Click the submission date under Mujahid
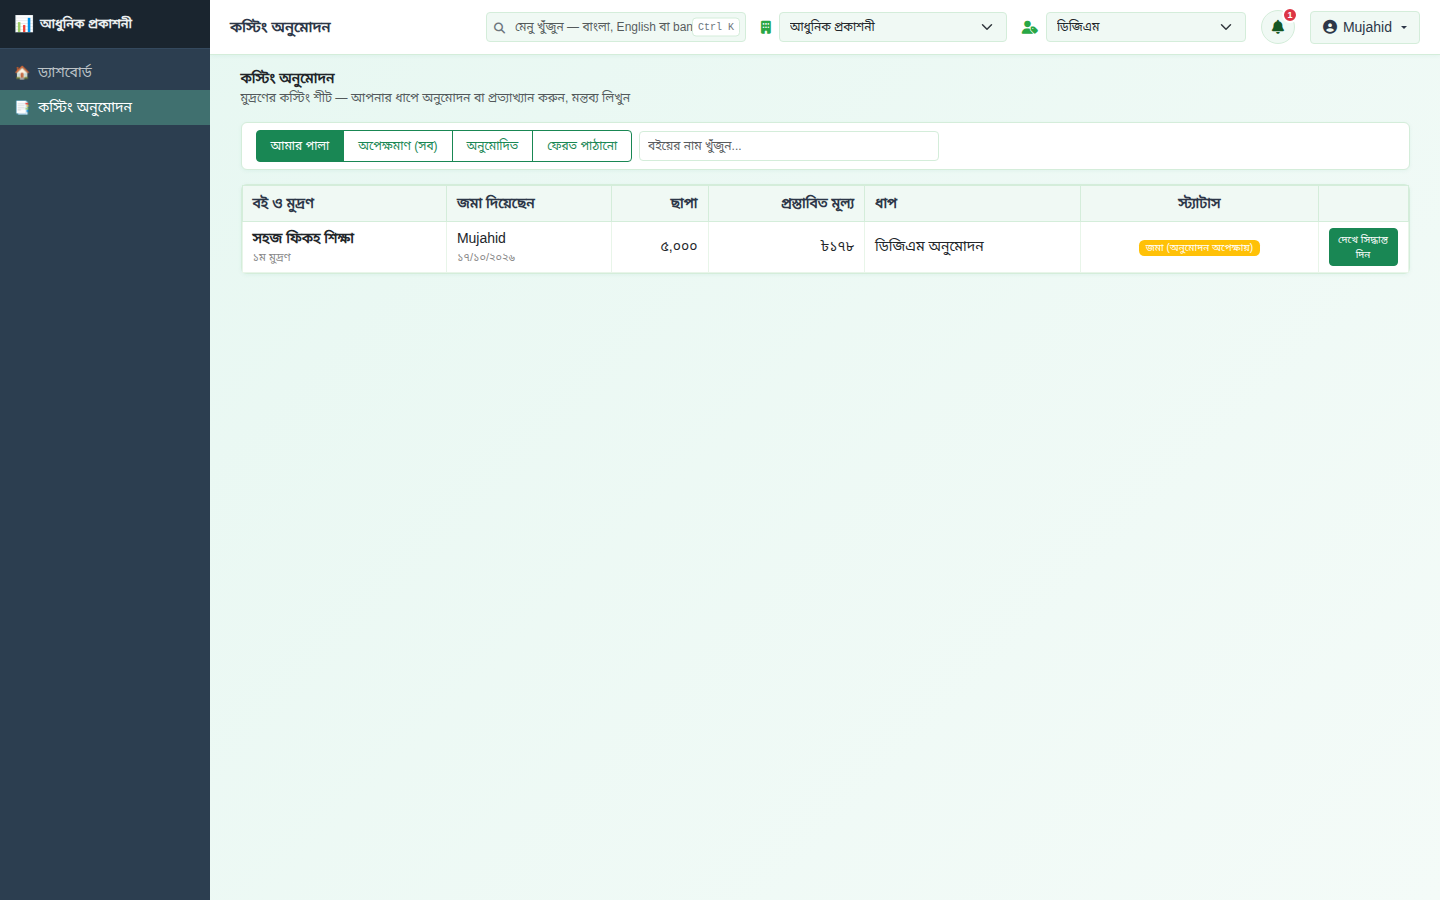This screenshot has height=900, width=1440. [486, 258]
